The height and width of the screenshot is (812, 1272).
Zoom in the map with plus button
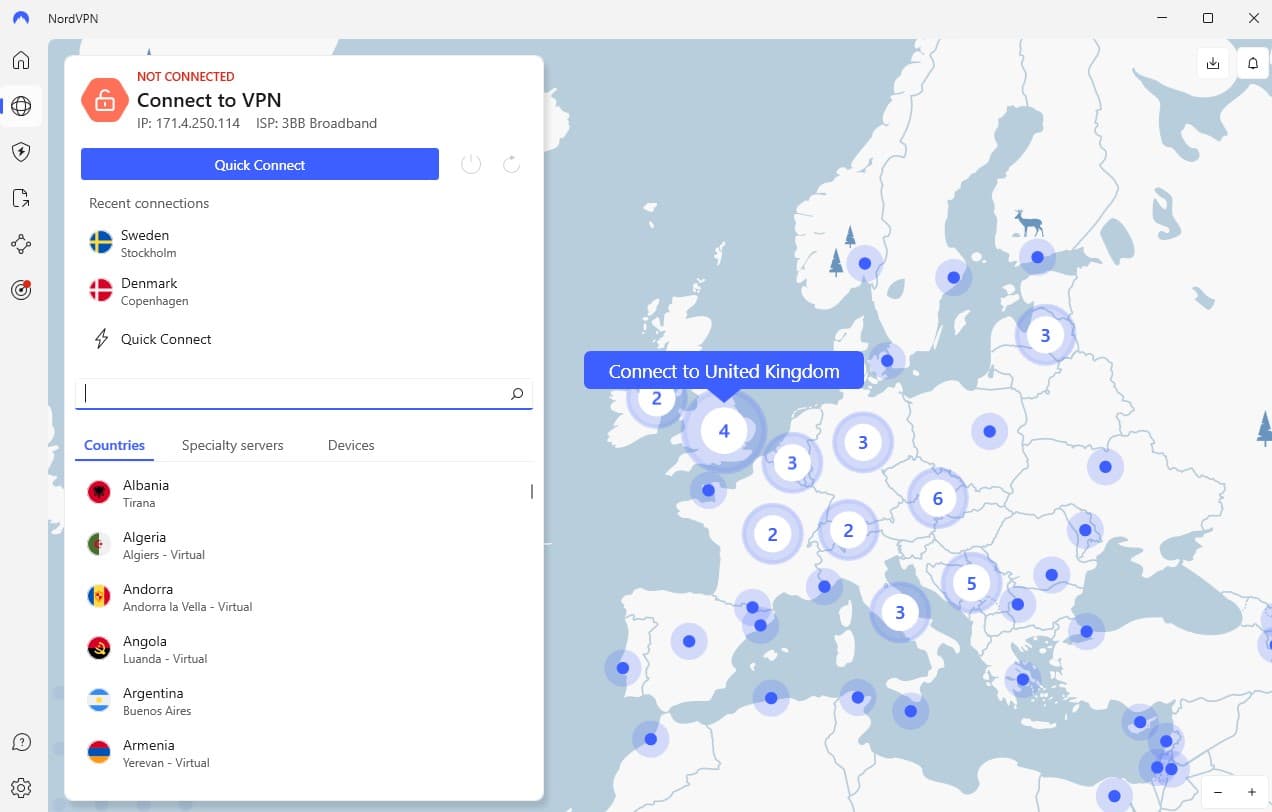1251,792
